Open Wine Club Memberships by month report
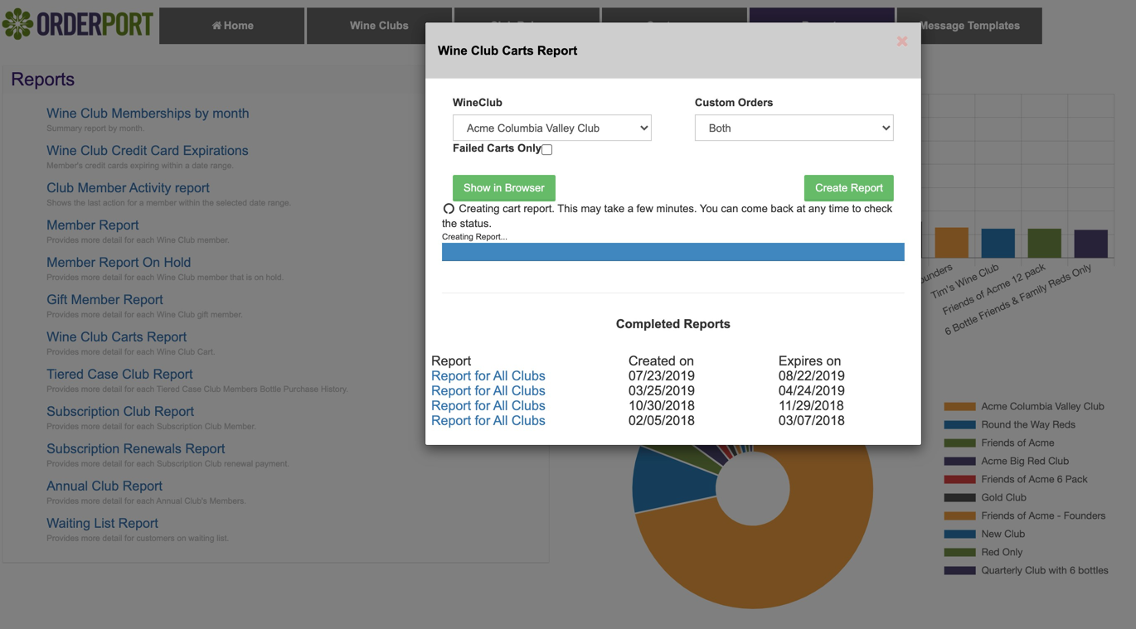Viewport: 1136px width, 630px height. coord(148,113)
